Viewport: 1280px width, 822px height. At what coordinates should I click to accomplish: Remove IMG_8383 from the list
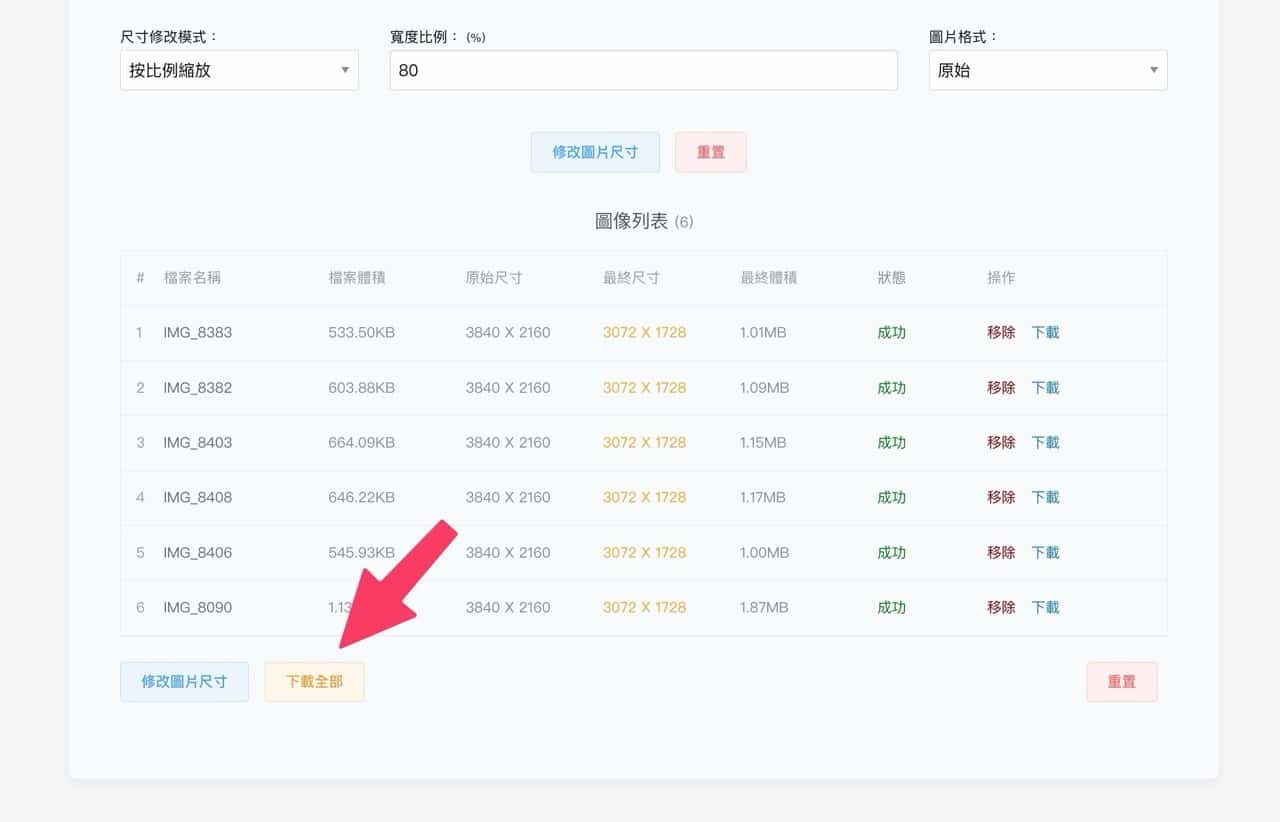(x=1001, y=333)
